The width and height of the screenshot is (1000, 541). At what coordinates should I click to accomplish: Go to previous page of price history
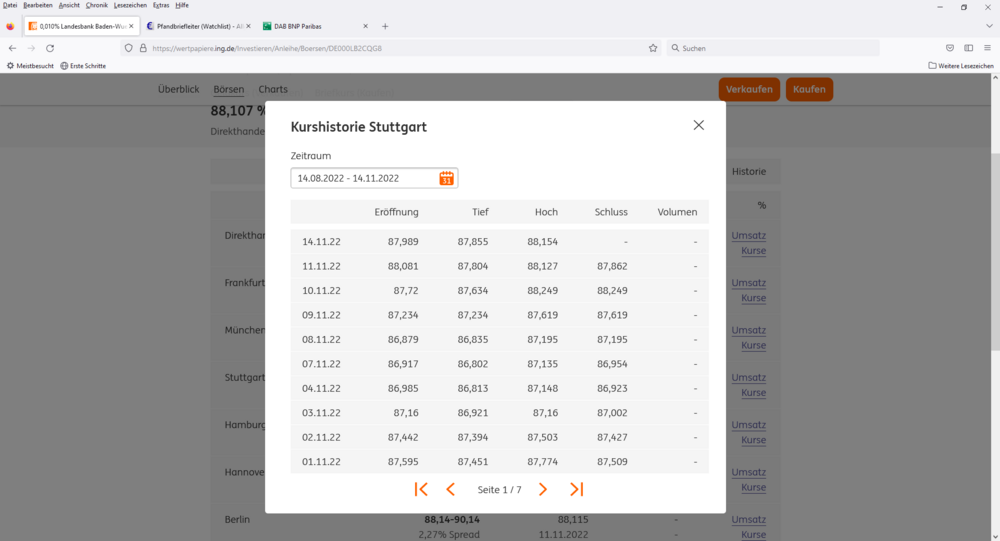pyautogui.click(x=450, y=489)
